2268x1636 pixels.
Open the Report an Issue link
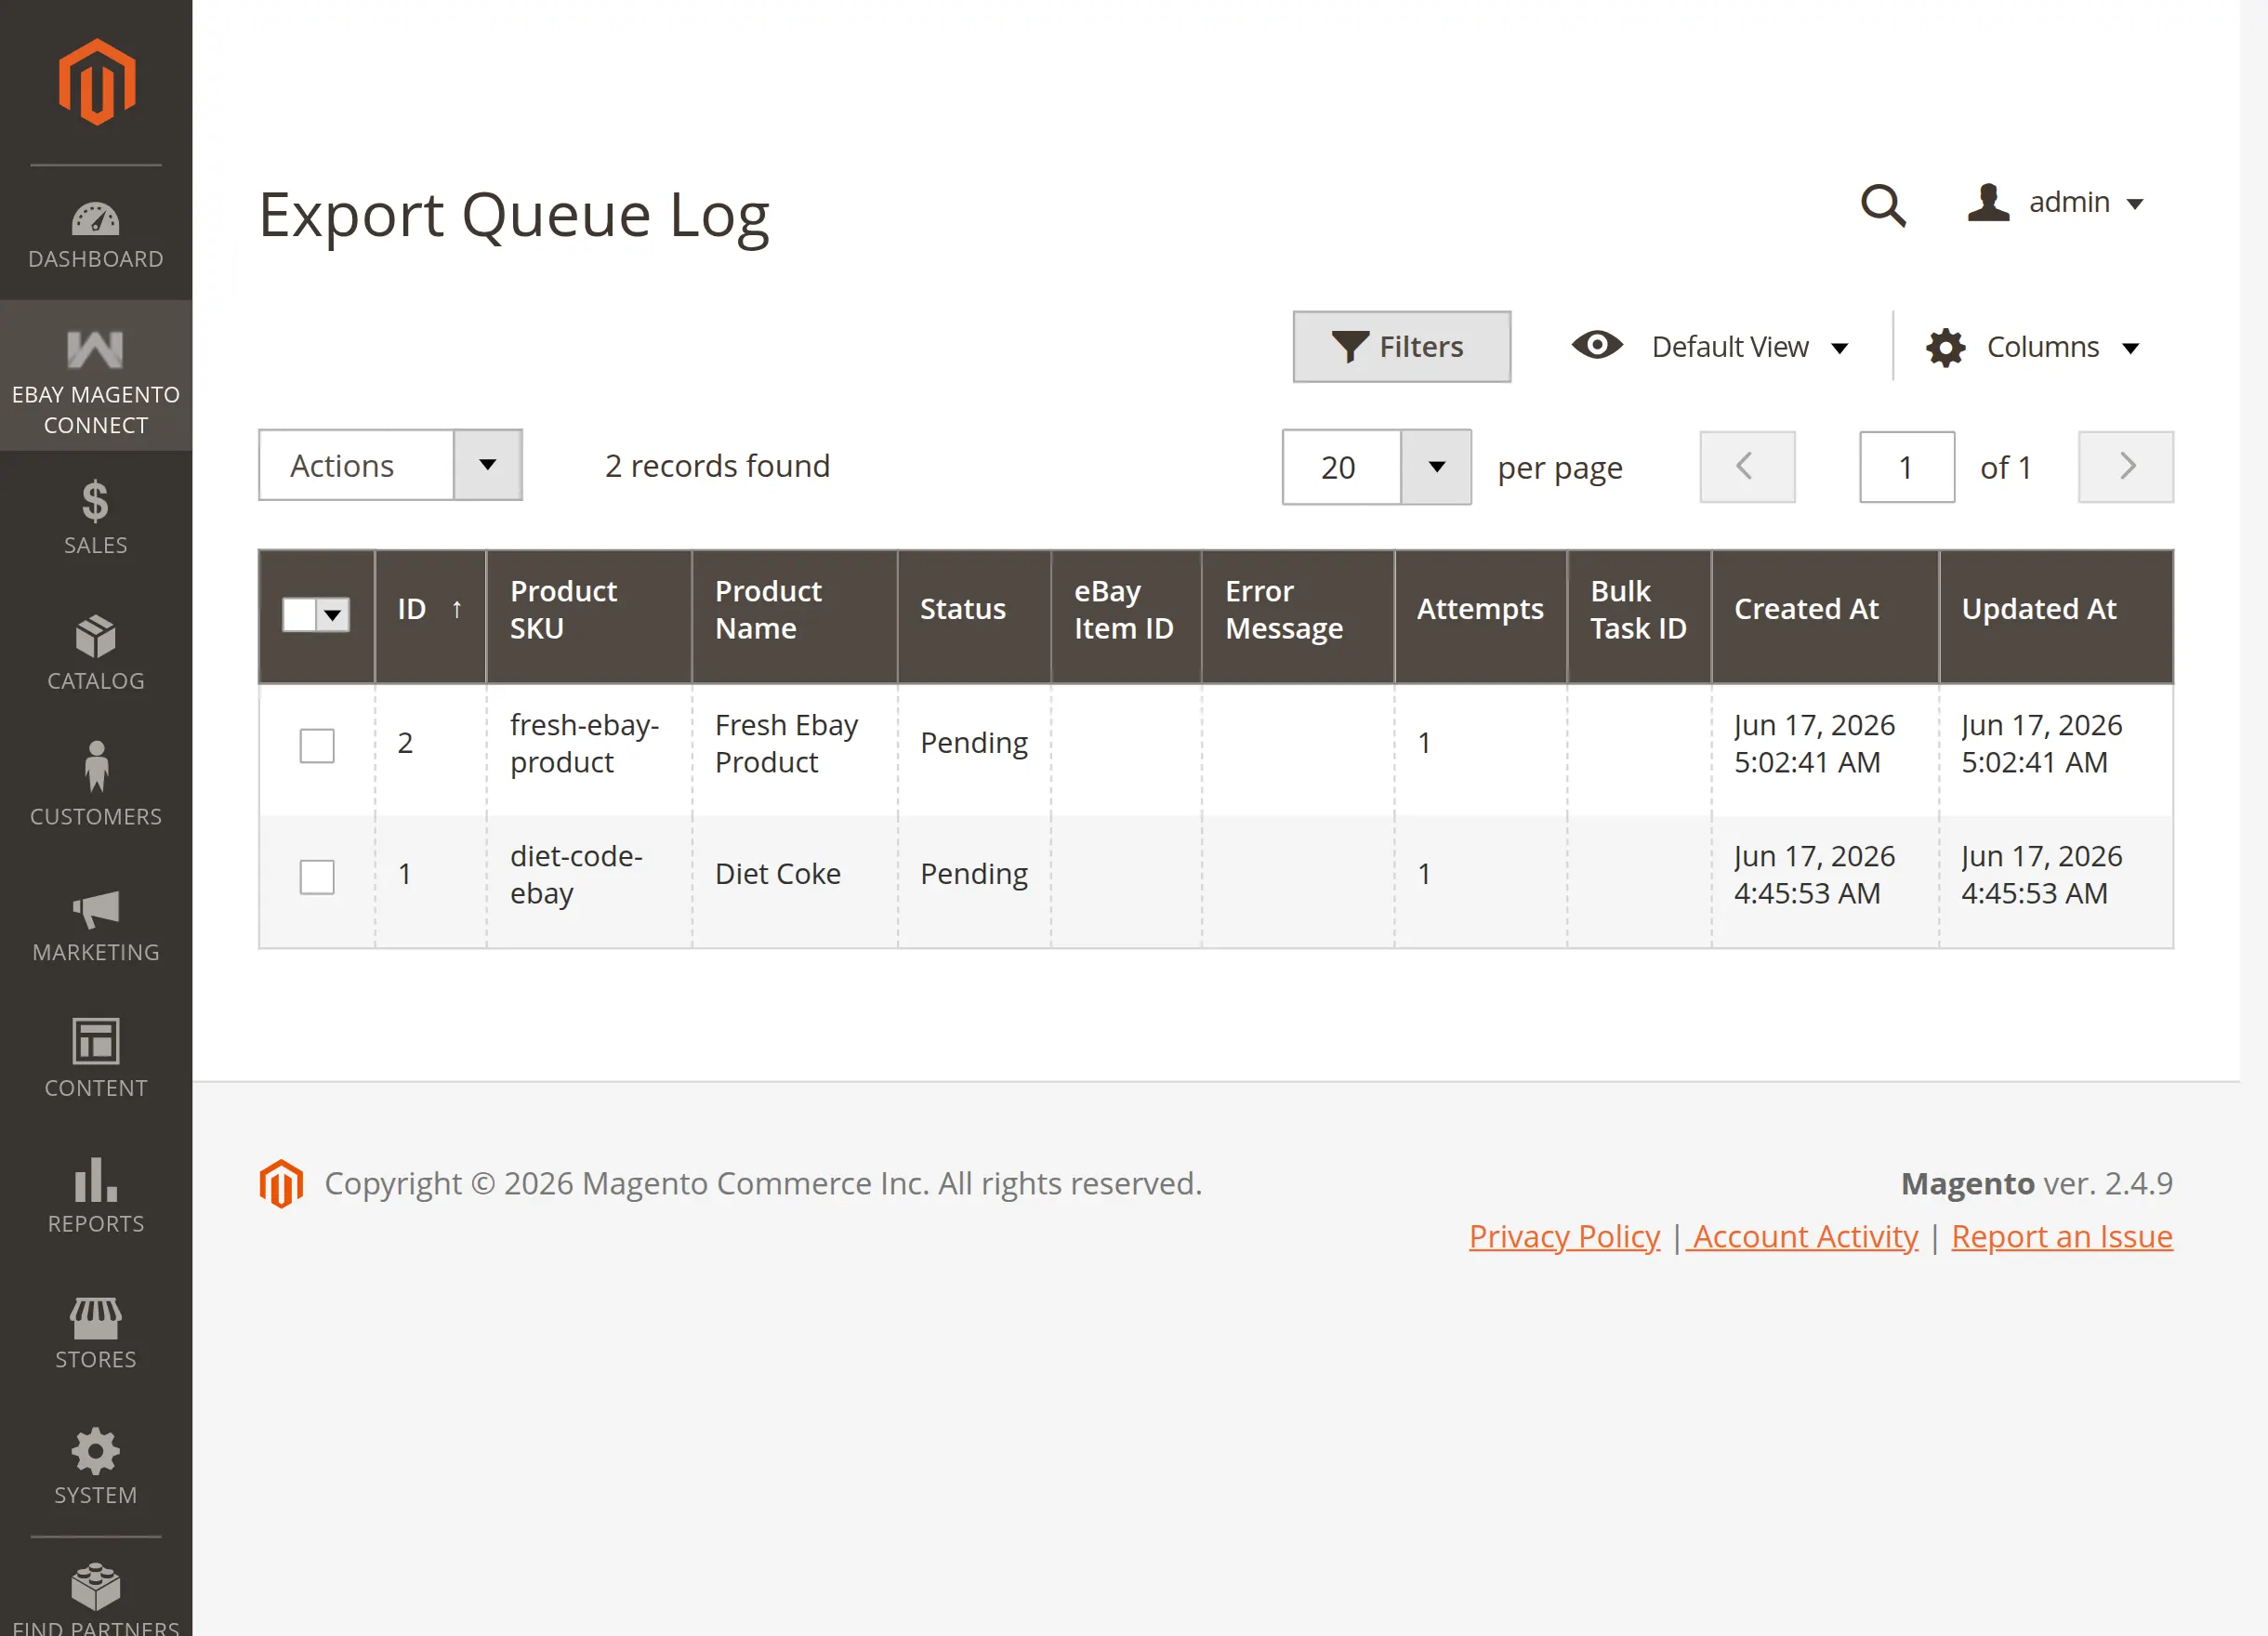point(2062,1237)
